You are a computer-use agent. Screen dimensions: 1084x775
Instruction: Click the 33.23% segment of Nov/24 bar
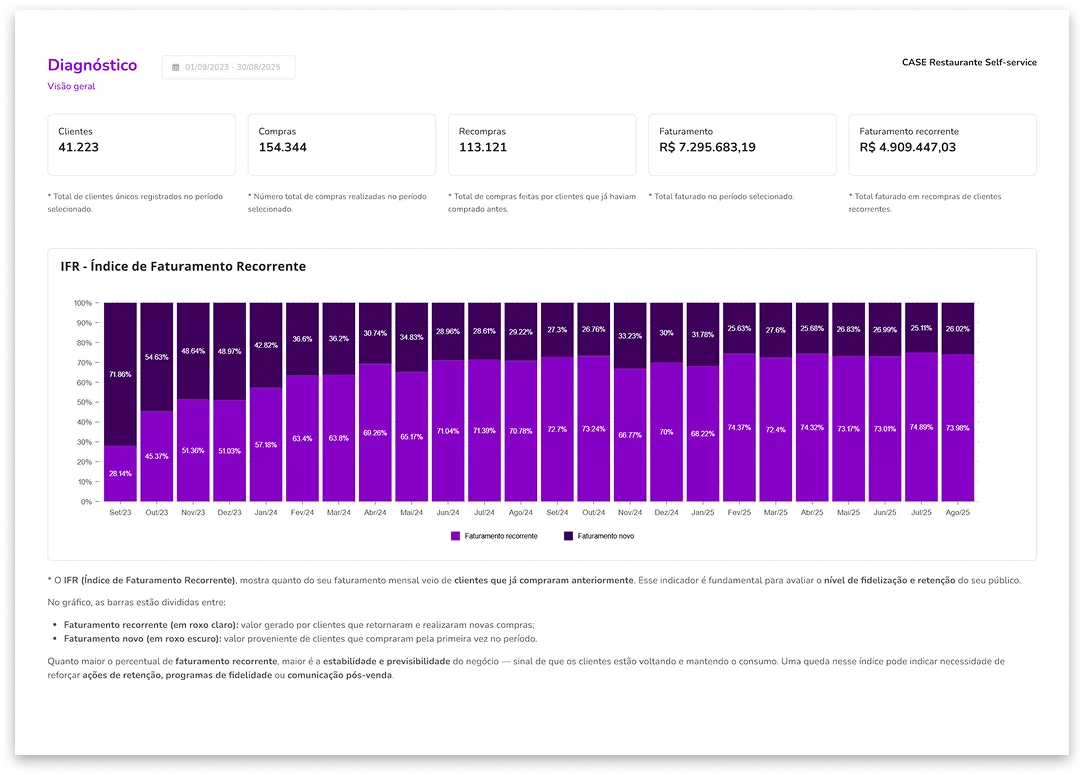click(x=629, y=336)
